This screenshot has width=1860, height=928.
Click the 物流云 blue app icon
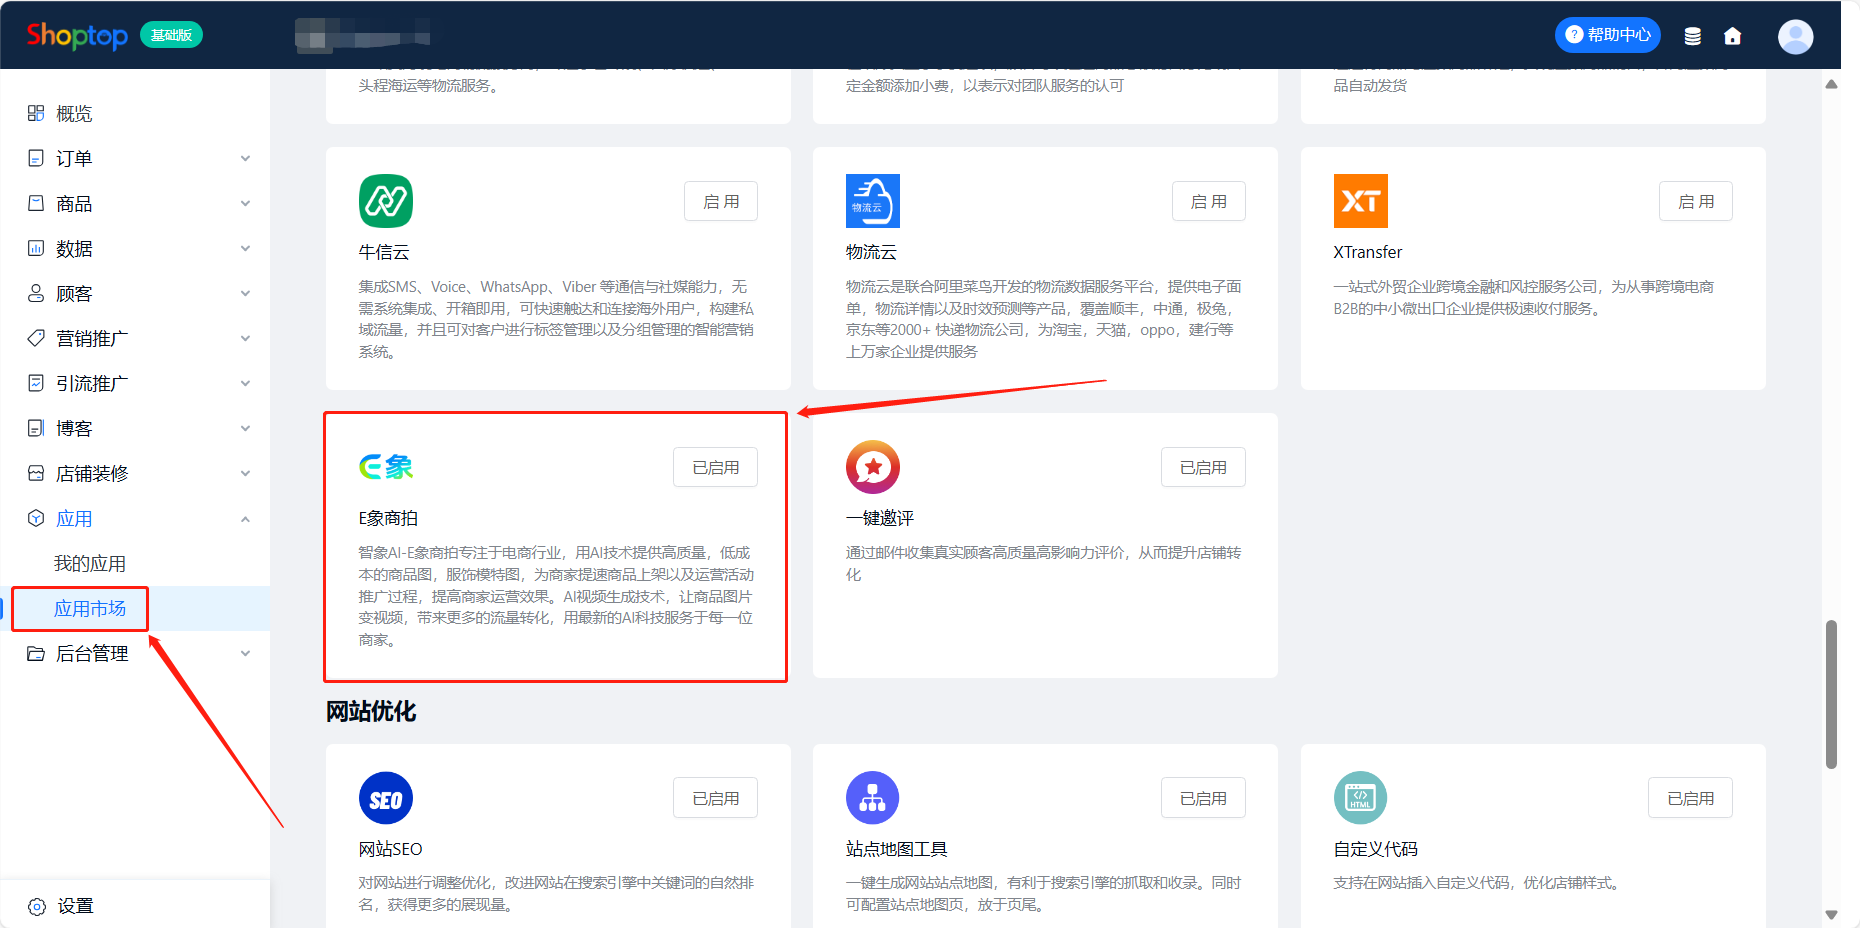[x=872, y=201]
